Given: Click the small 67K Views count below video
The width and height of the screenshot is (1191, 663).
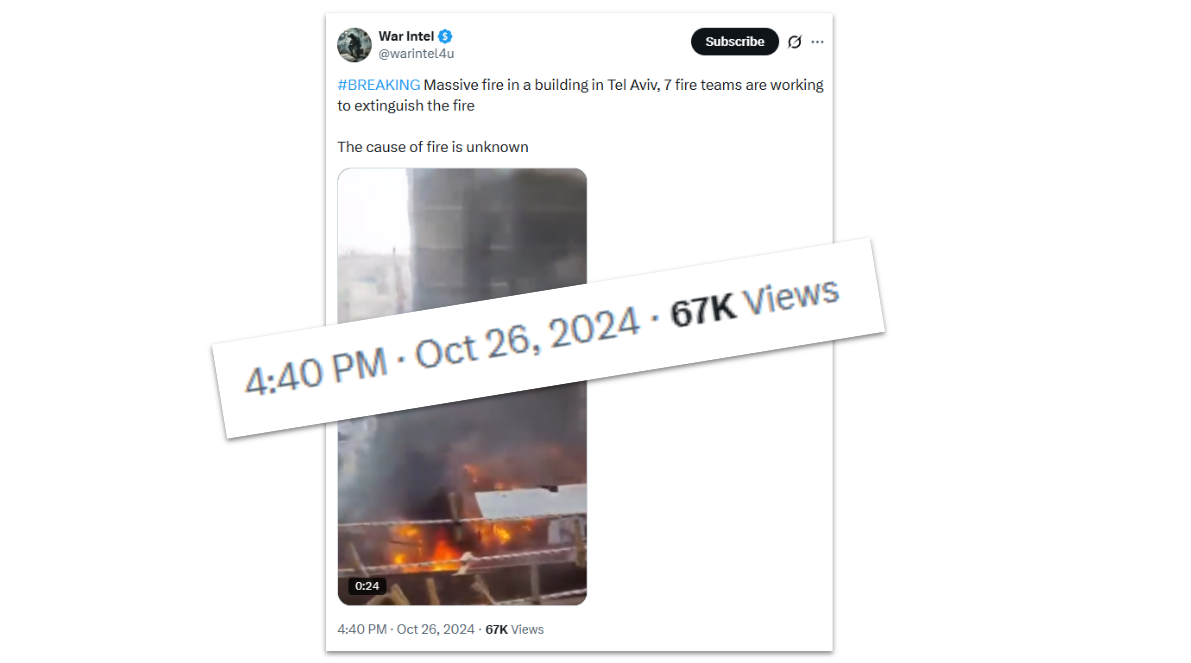Looking at the screenshot, I should tap(514, 630).
